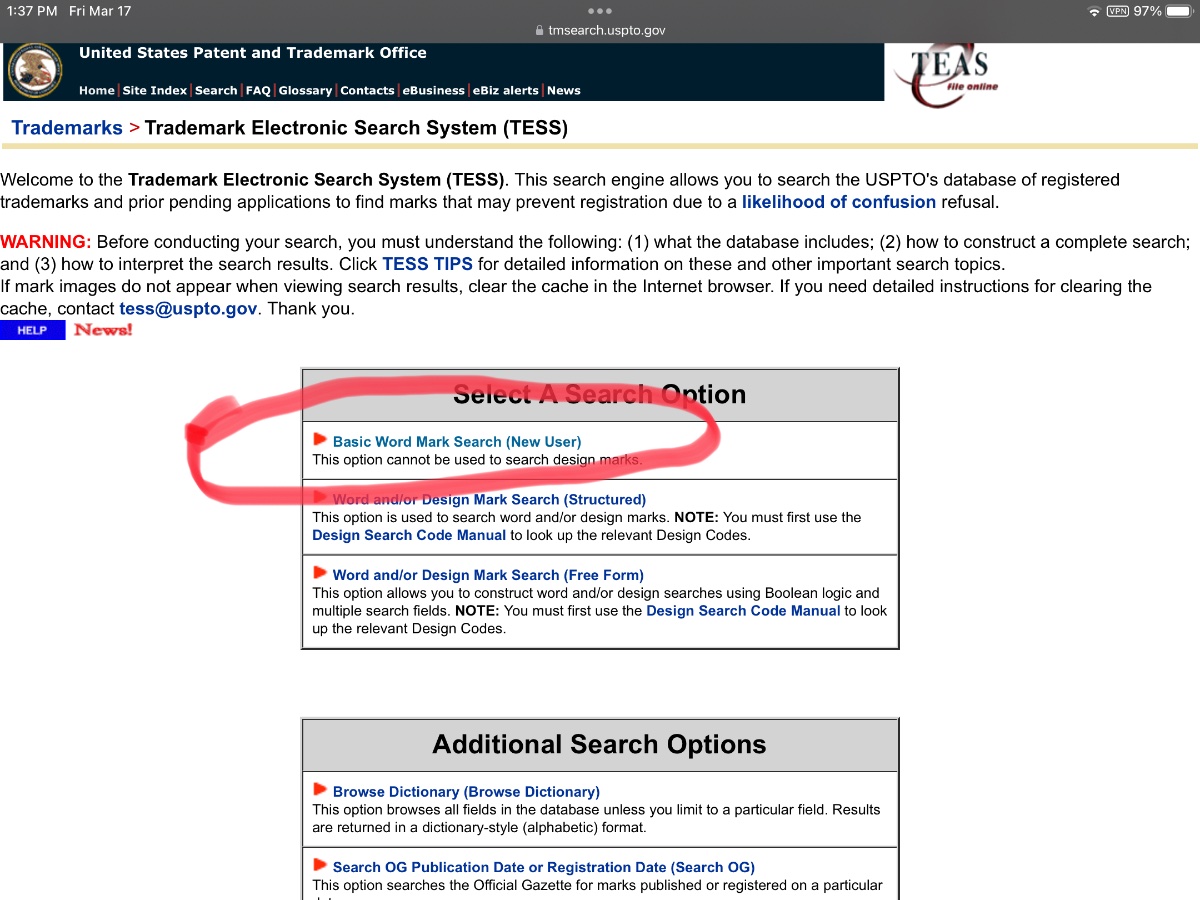1200x900 pixels.
Task: Click the likelihood of confusion link
Action: point(839,201)
